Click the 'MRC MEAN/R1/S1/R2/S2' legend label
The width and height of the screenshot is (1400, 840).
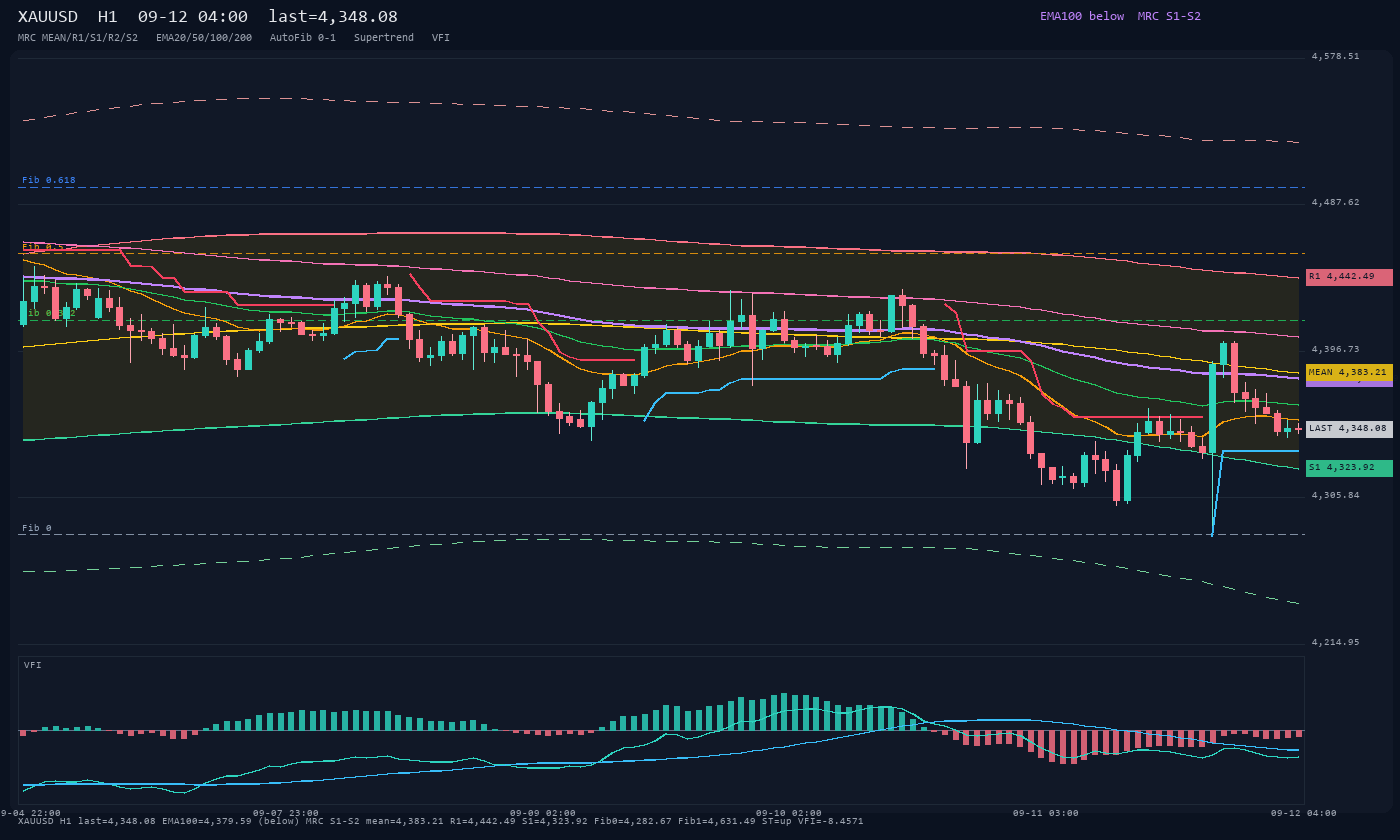(78, 38)
